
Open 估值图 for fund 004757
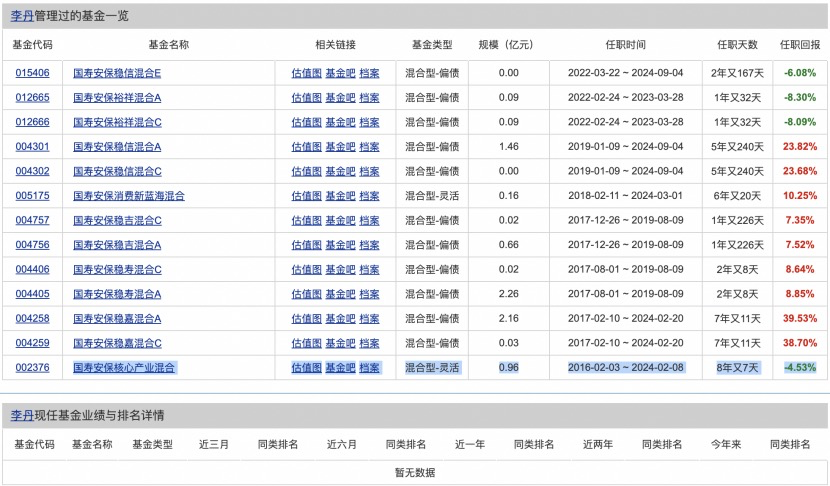(306, 220)
